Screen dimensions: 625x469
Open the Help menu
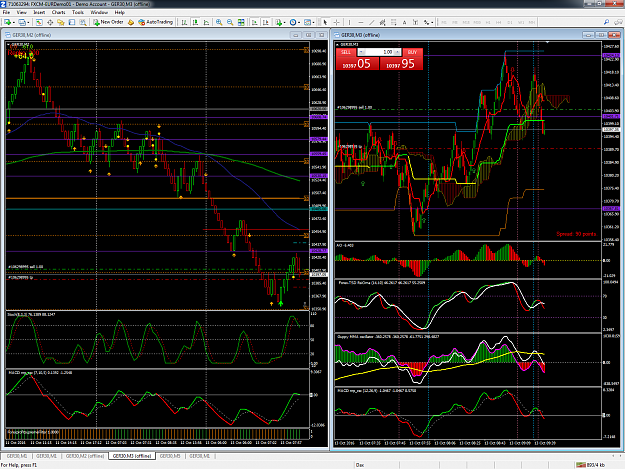(x=120, y=12)
